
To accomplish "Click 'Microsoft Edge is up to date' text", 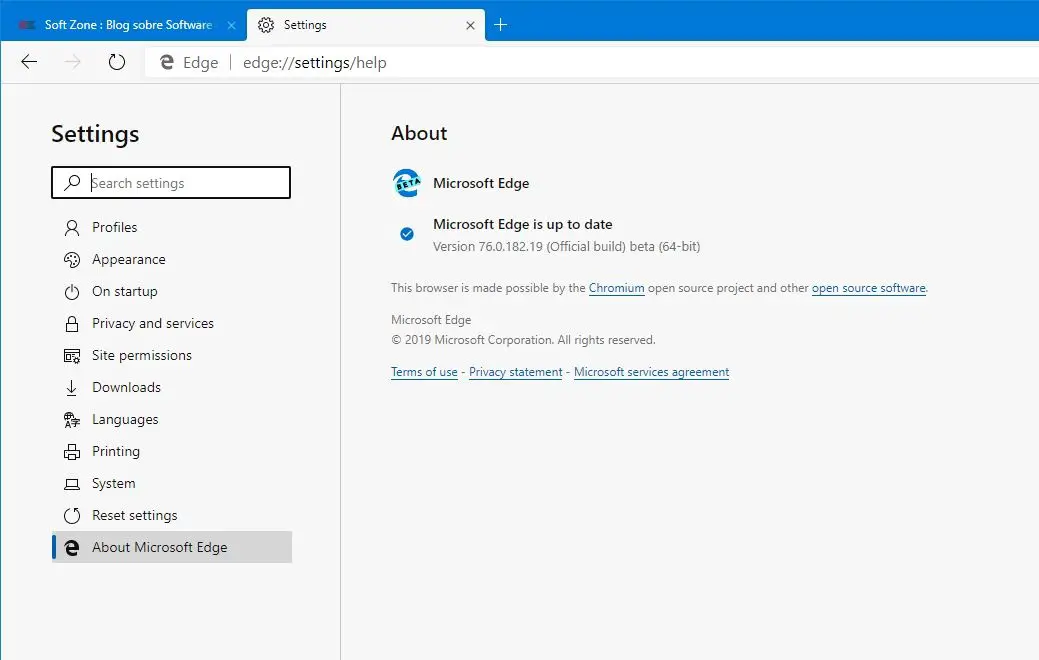I will click(x=523, y=225).
